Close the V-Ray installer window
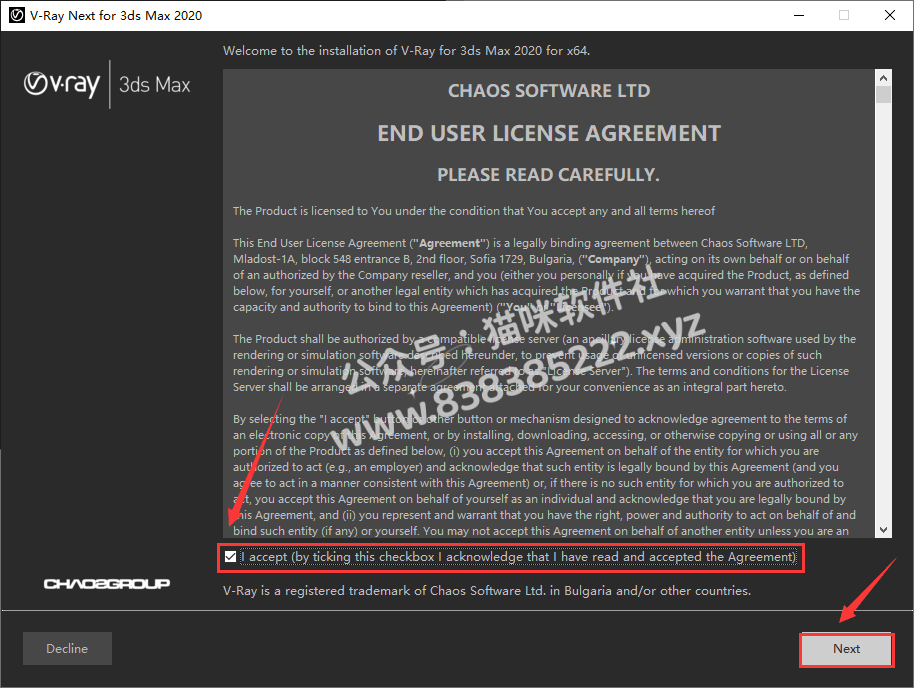Image resolution: width=915 pixels, height=688 pixels. point(890,15)
